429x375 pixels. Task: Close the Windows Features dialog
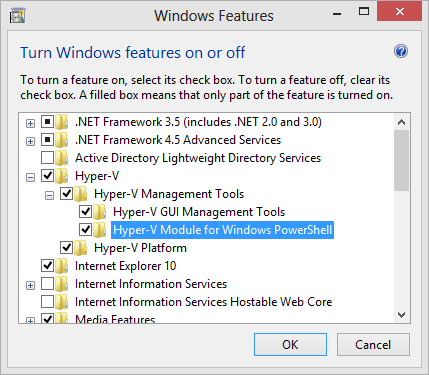click(399, 12)
